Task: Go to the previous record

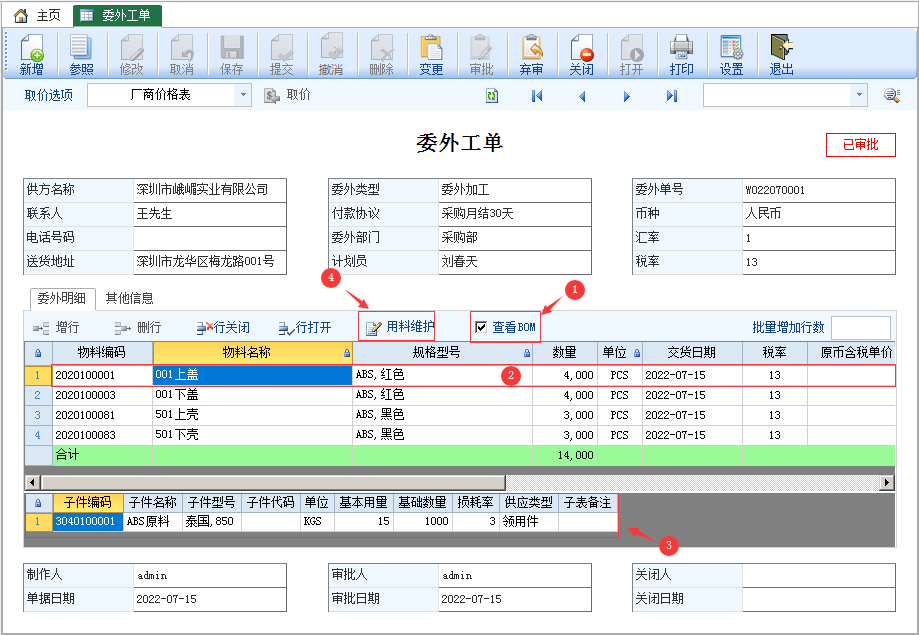Action: pyautogui.click(x=582, y=96)
